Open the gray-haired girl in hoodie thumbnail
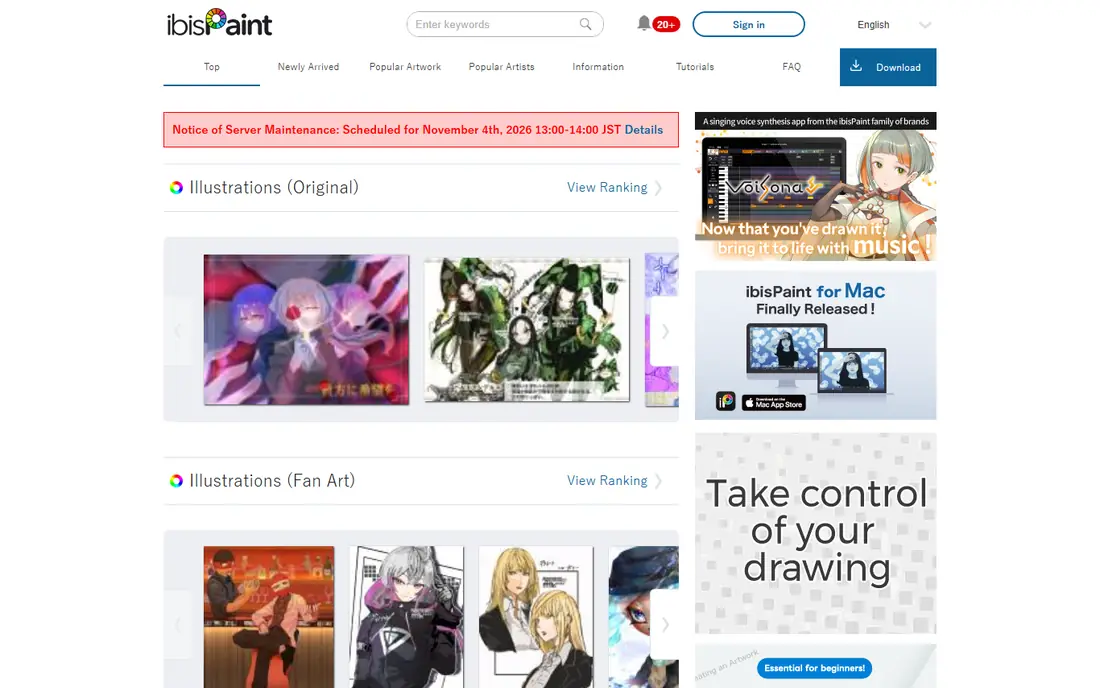 [407, 617]
